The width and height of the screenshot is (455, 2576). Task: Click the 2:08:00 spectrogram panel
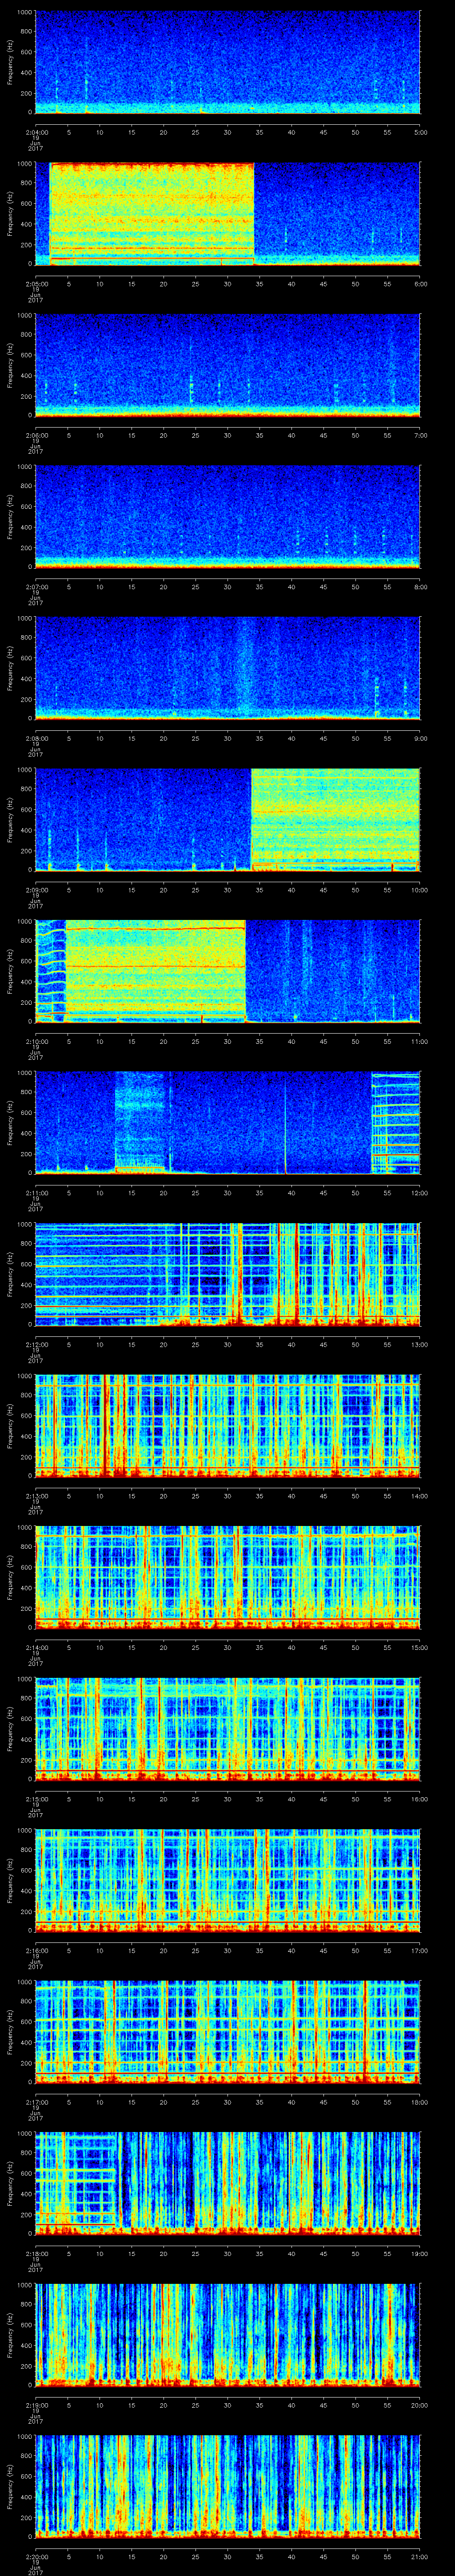click(227, 668)
